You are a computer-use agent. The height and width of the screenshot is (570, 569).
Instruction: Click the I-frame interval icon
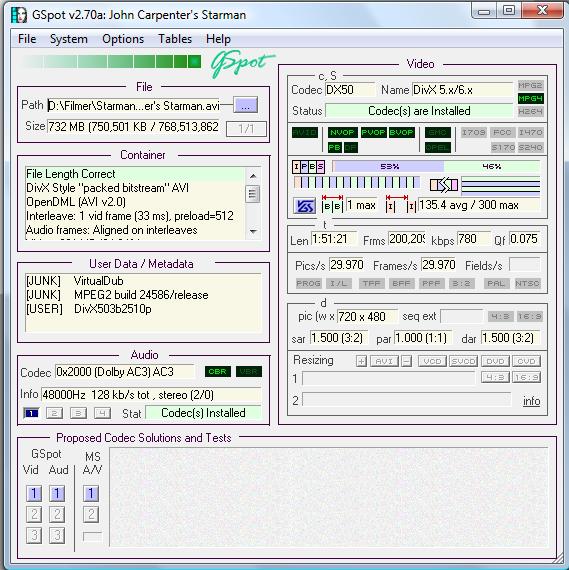pos(401,204)
